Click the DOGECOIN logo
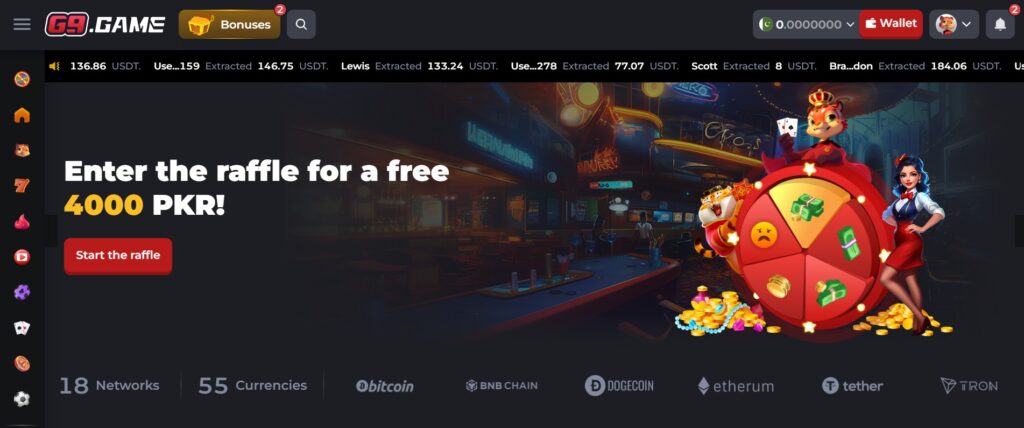Image resolution: width=1024 pixels, height=428 pixels. 619,386
